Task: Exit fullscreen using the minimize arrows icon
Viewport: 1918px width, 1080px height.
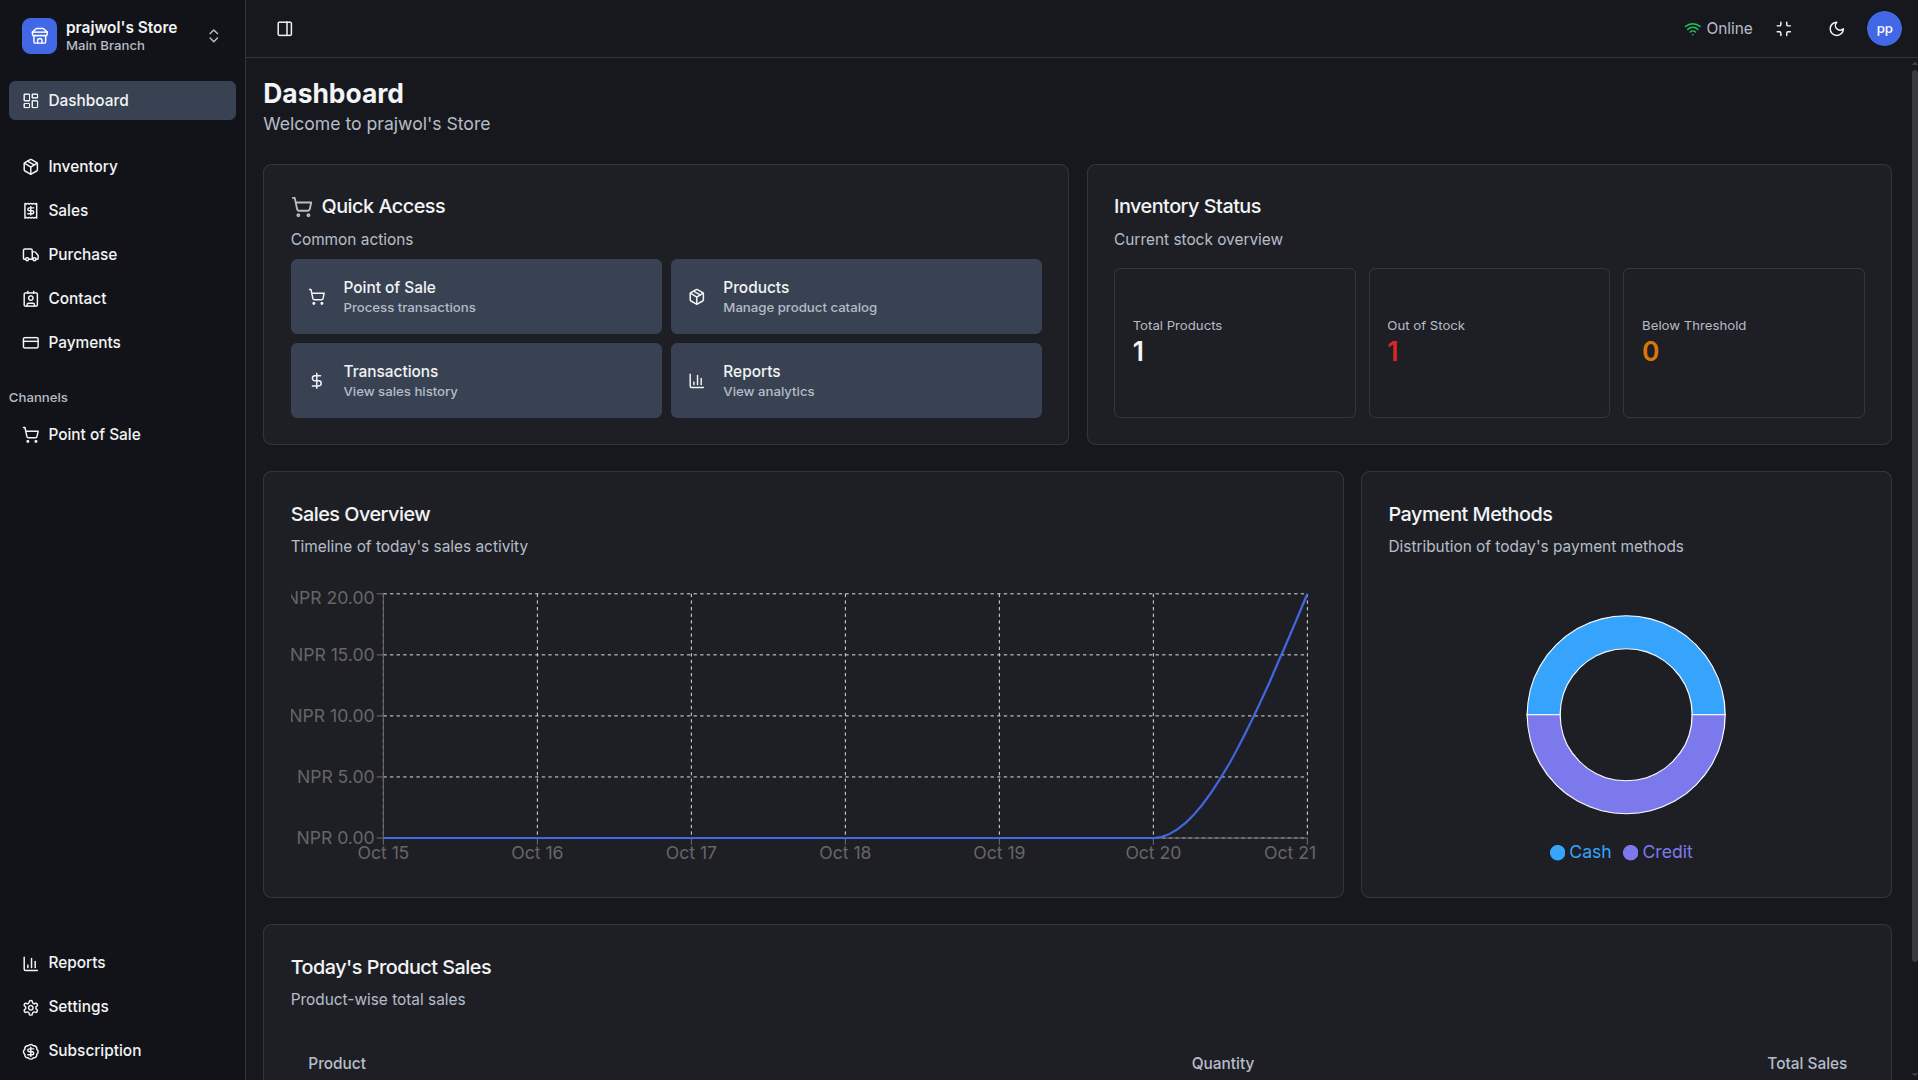Action: click(x=1783, y=29)
